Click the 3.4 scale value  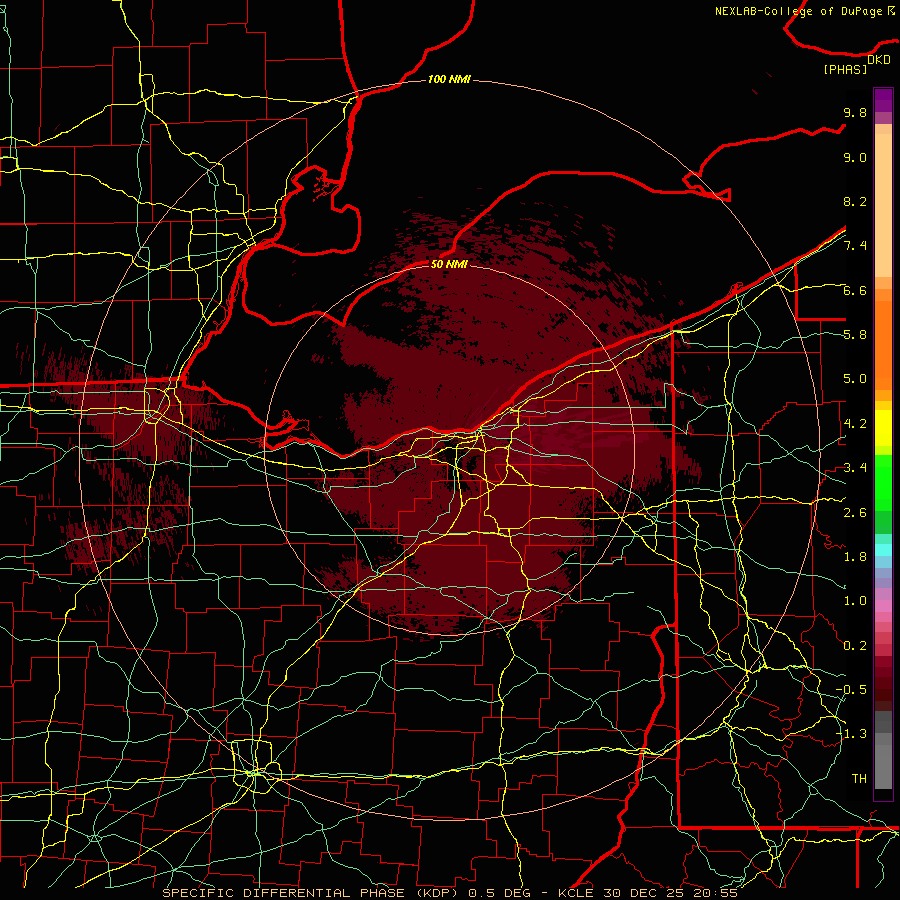point(855,468)
